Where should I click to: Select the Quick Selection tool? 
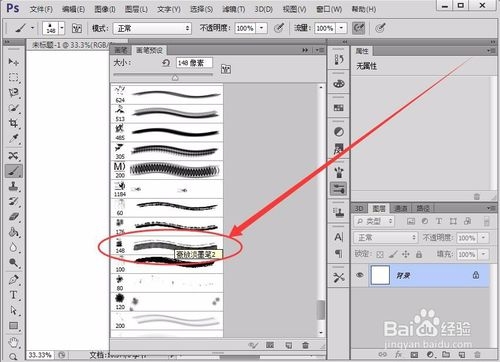coord(13,108)
